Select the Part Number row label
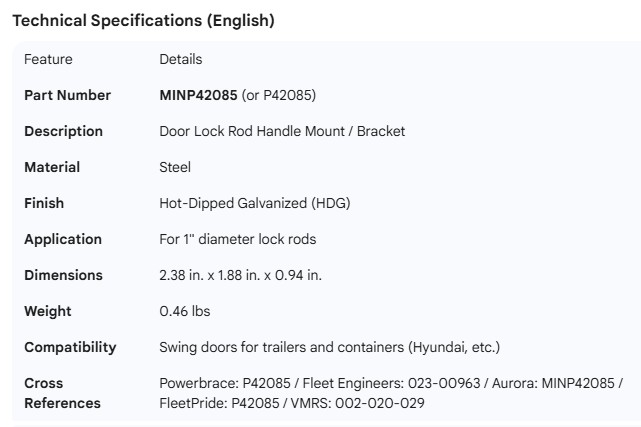Image resolution: width=641 pixels, height=427 pixels. (x=67, y=95)
